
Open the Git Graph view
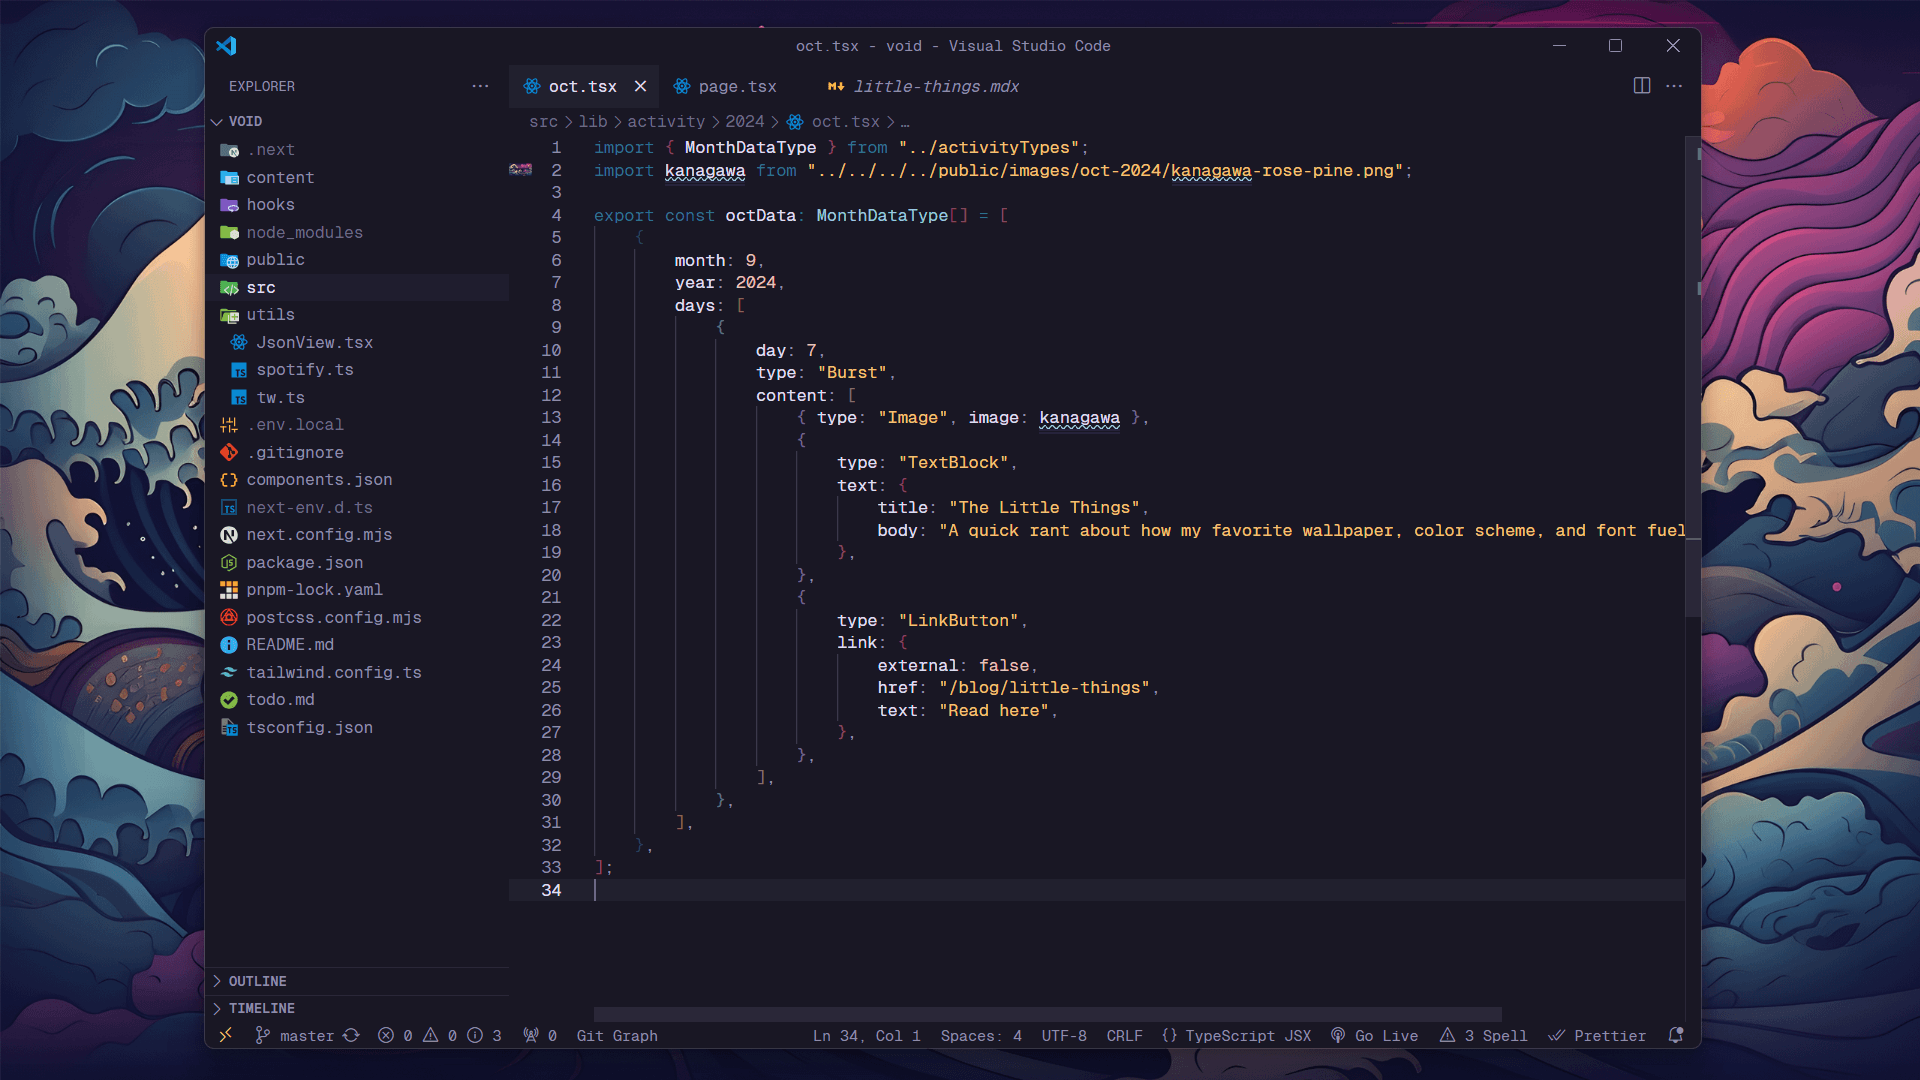[616, 1036]
